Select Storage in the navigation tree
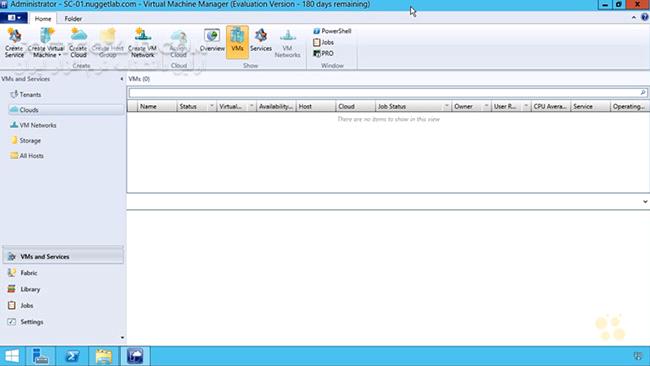 point(26,141)
